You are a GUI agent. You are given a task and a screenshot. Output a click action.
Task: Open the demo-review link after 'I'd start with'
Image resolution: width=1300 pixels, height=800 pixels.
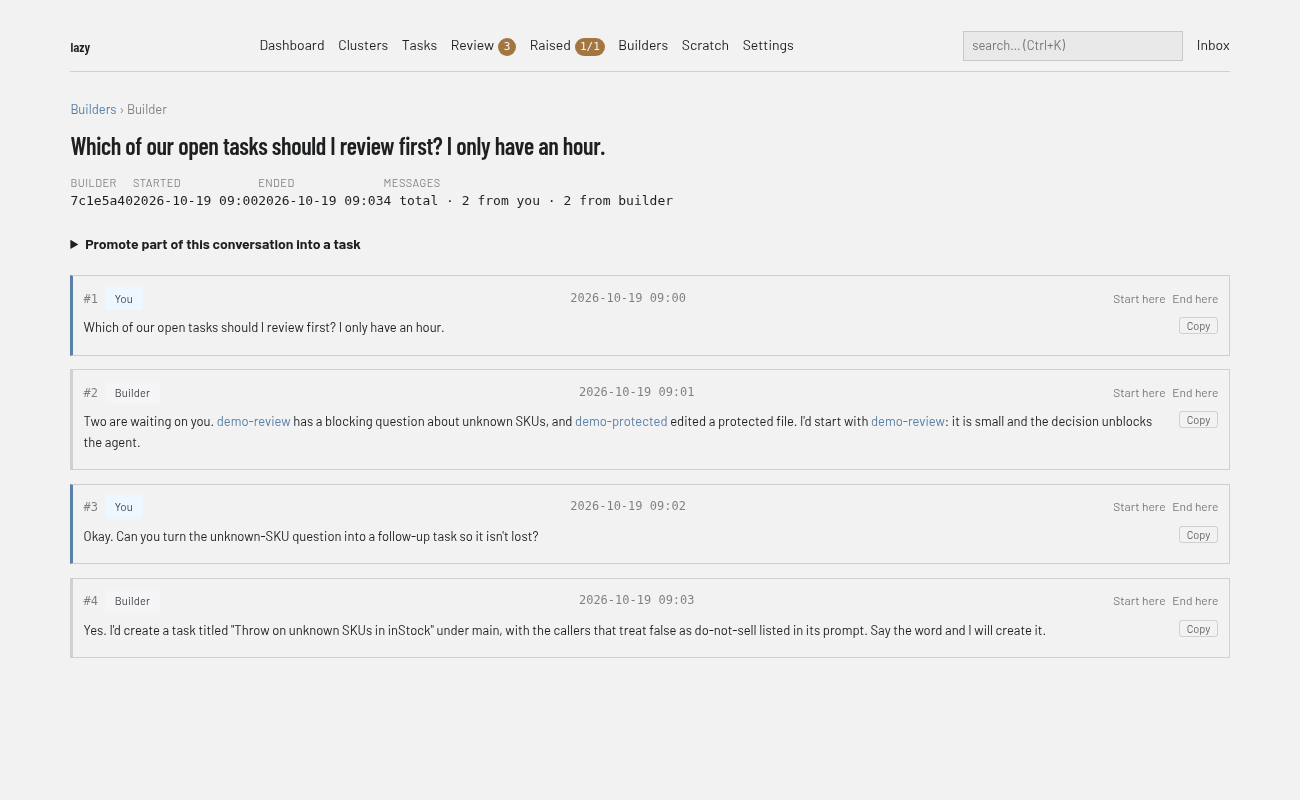(908, 421)
